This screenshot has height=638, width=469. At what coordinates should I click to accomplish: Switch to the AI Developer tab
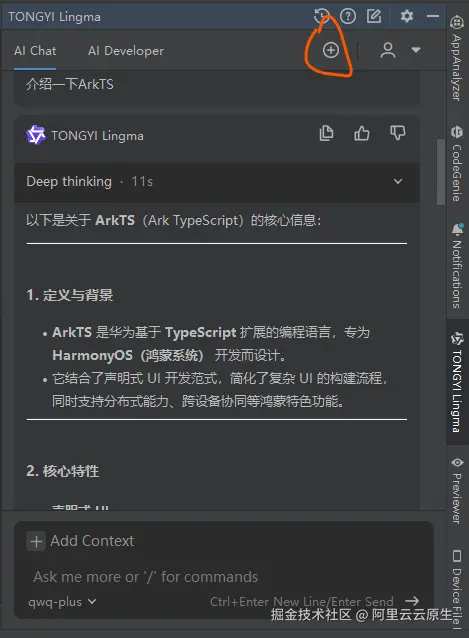point(126,51)
